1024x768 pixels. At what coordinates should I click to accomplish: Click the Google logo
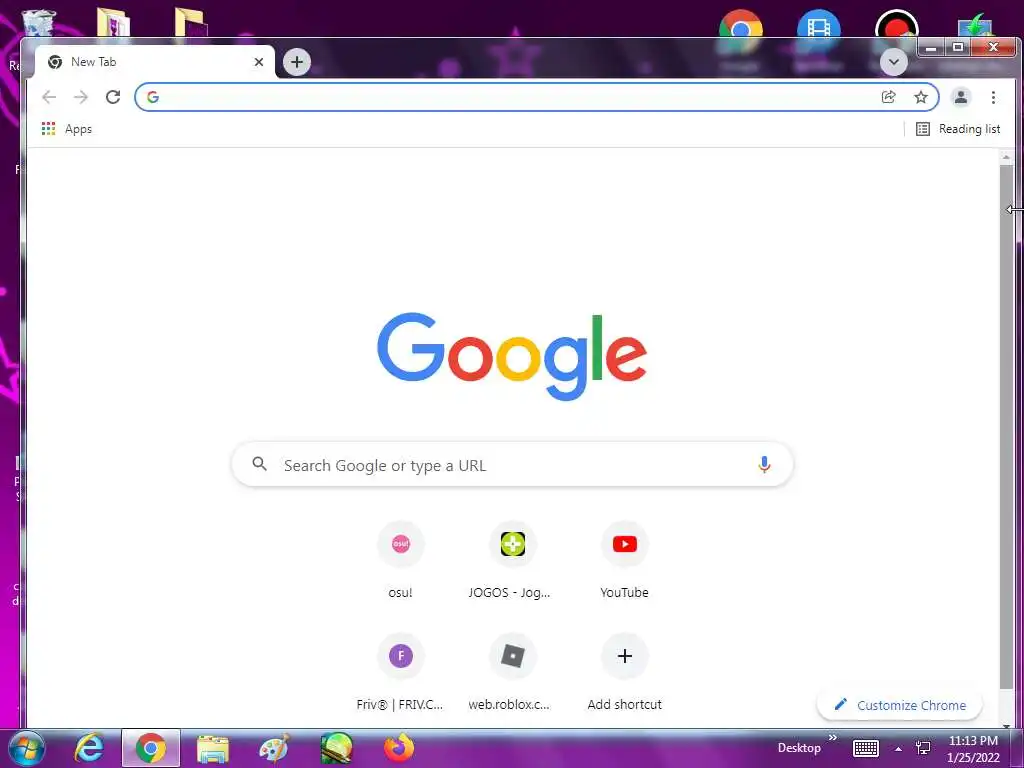pyautogui.click(x=512, y=356)
